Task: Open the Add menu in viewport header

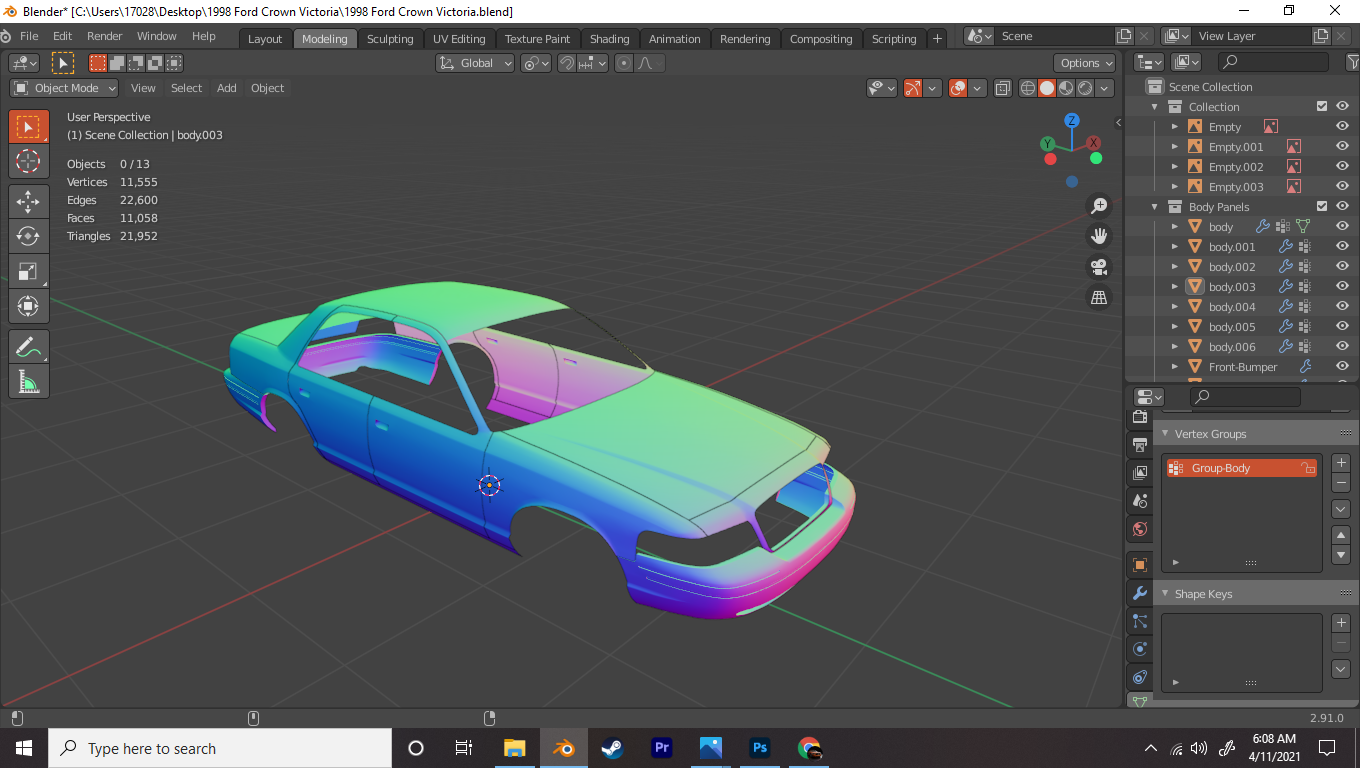Action: tap(227, 88)
